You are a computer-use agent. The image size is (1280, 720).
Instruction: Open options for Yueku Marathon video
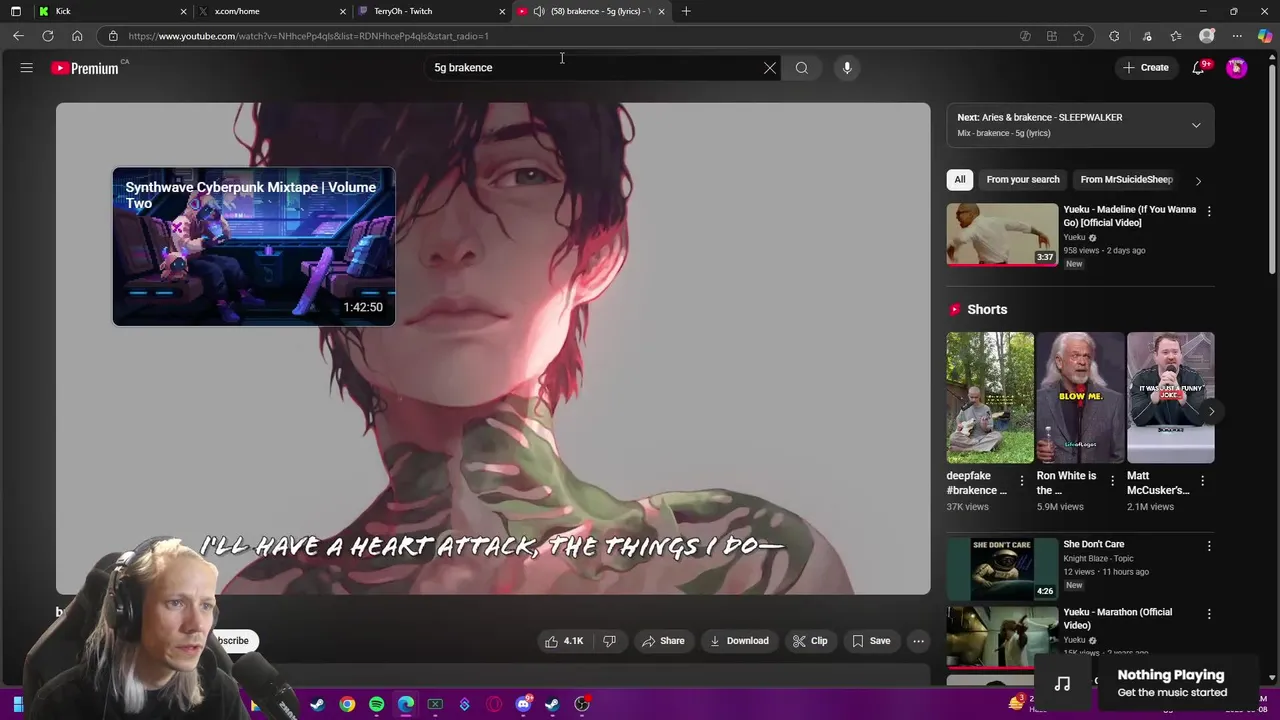[x=1209, y=614]
